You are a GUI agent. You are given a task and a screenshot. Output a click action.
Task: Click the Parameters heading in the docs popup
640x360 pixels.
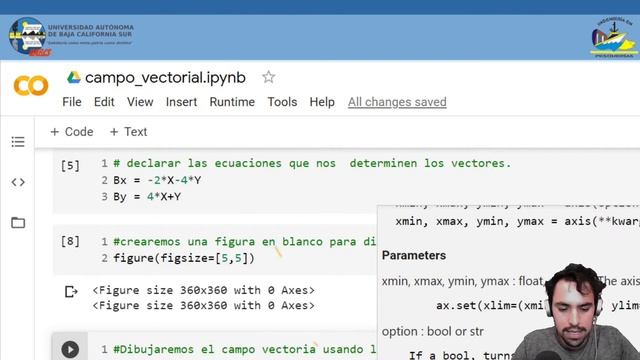point(414,256)
